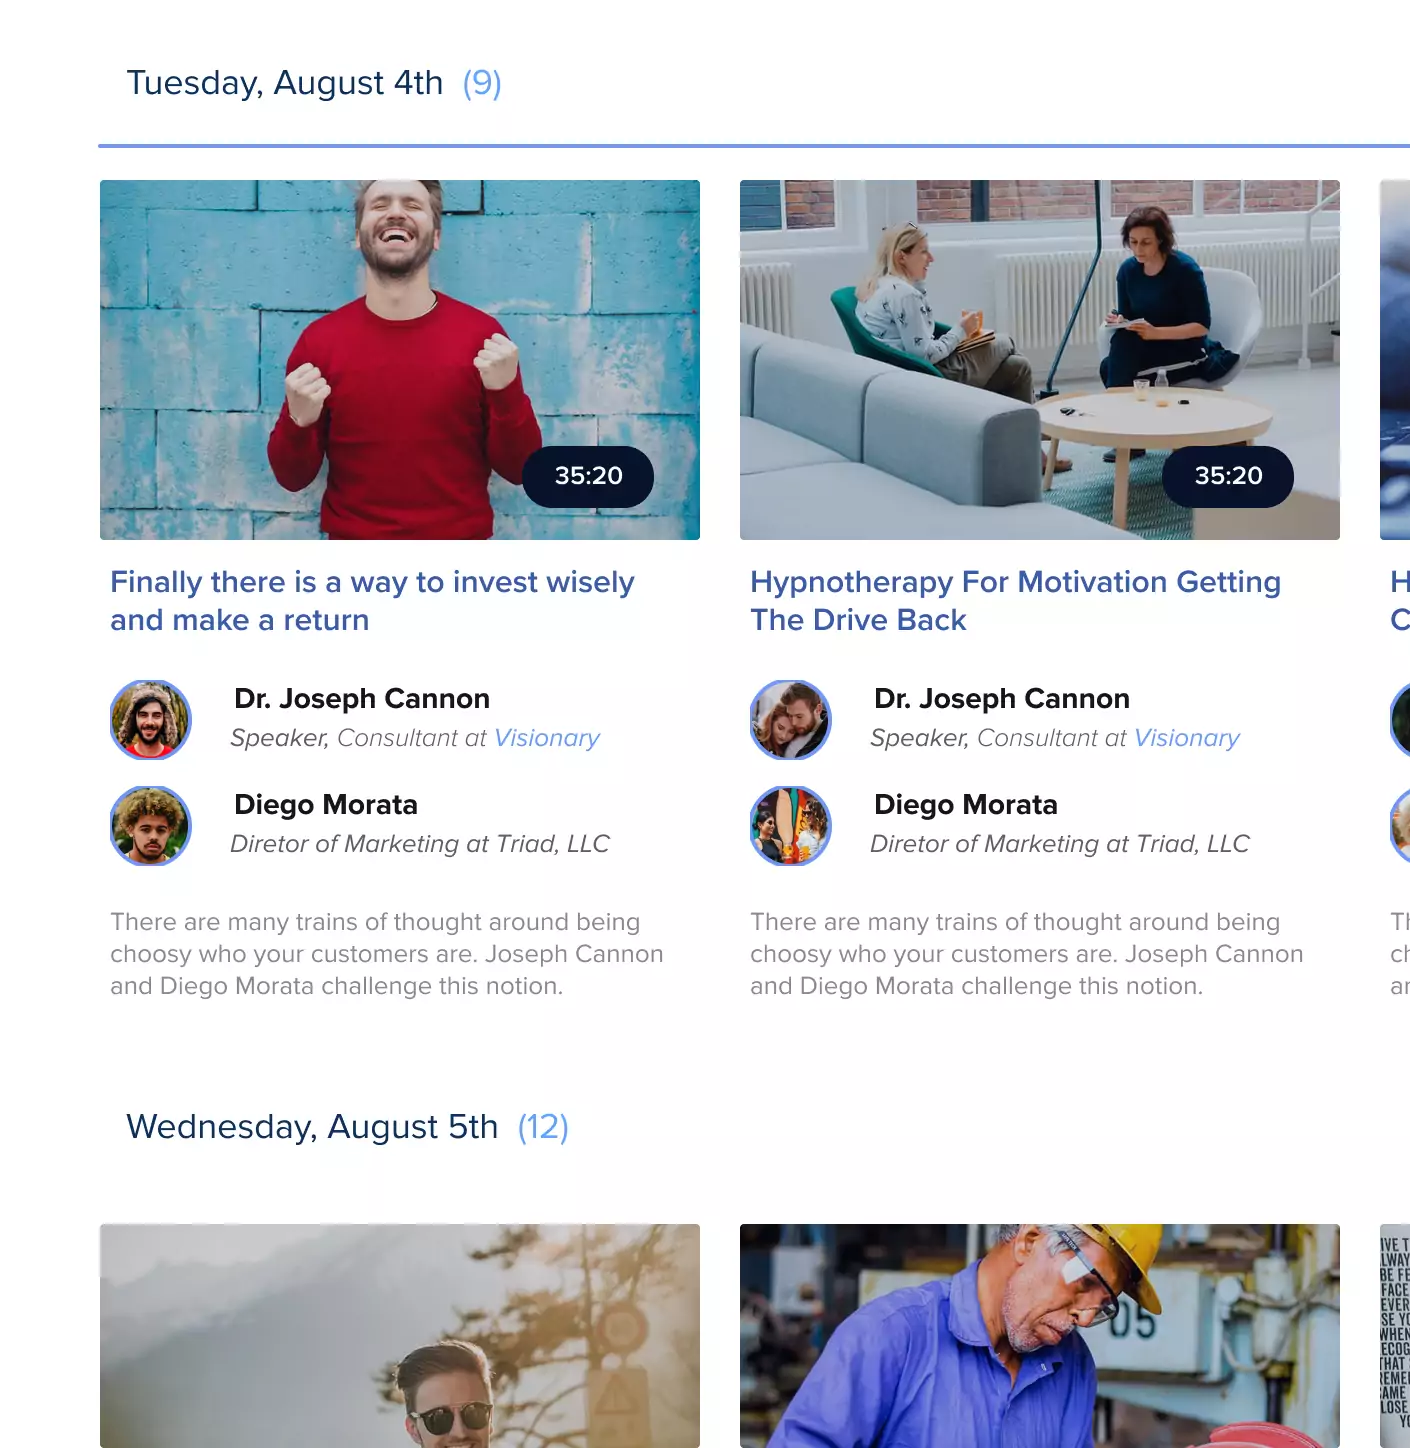
Task: Open the two women on sofa video thumbnail
Action: click(x=1040, y=360)
